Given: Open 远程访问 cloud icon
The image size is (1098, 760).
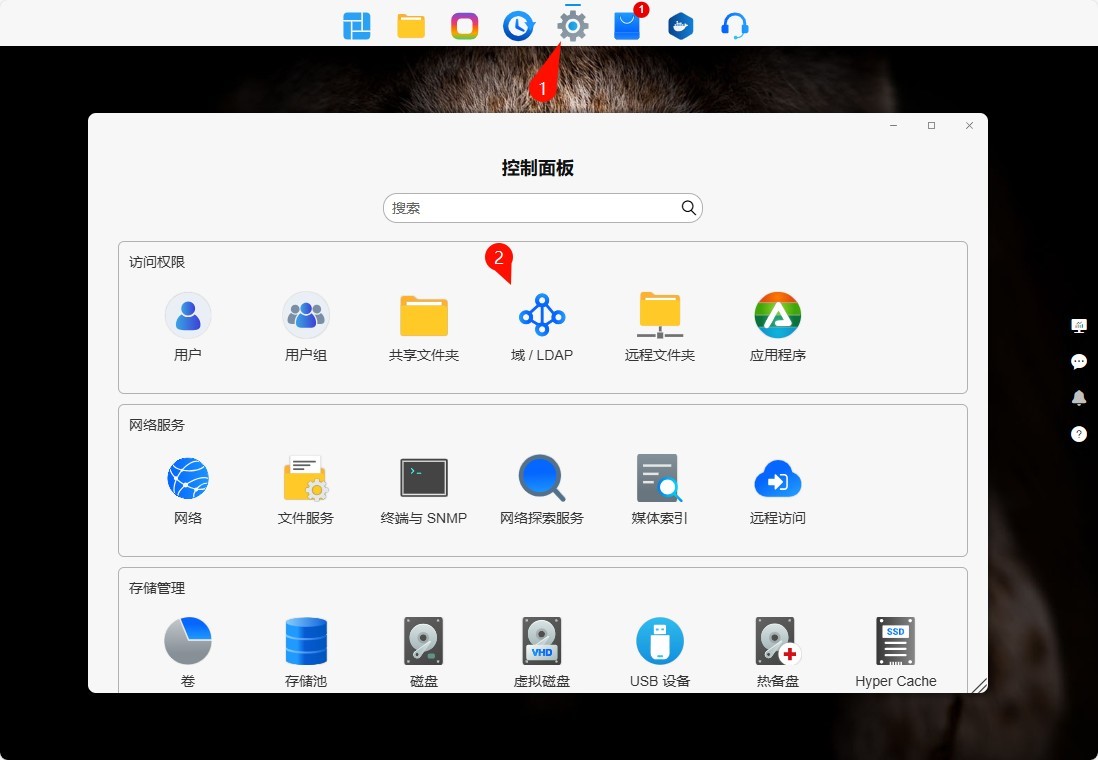Looking at the screenshot, I should [x=778, y=478].
